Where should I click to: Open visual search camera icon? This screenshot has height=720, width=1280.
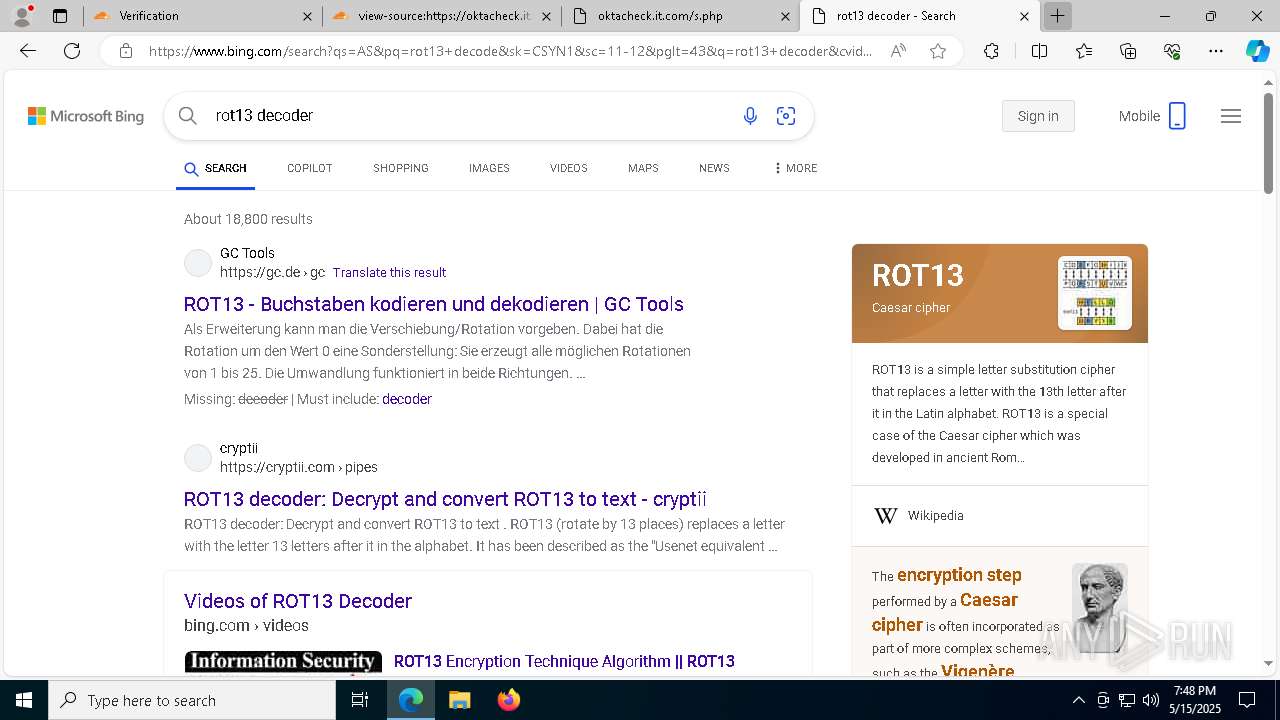(786, 116)
